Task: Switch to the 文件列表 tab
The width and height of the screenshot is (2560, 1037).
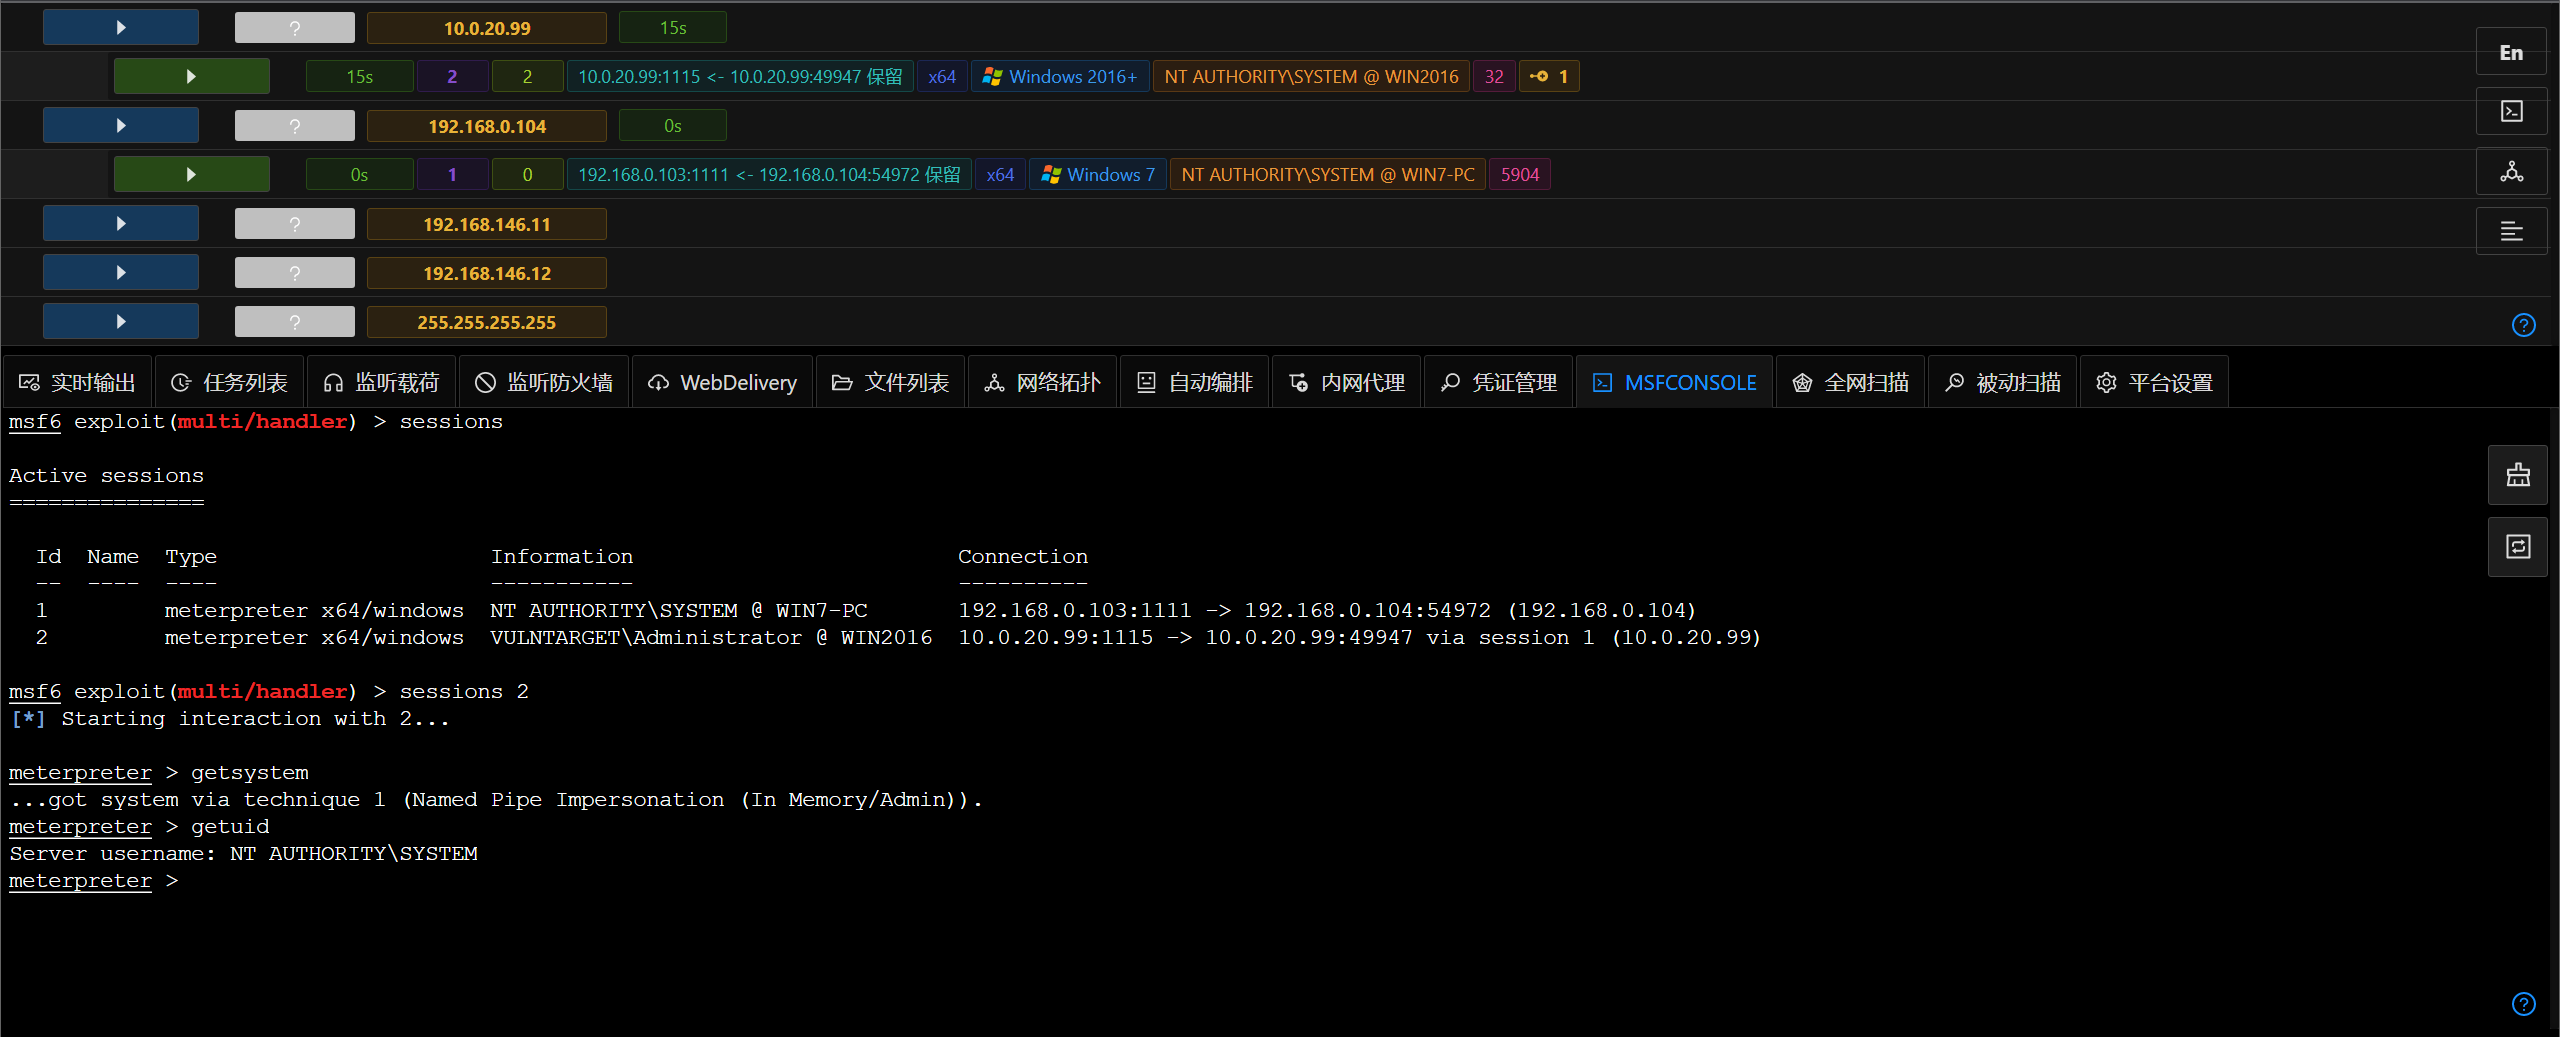Action: [x=891, y=382]
